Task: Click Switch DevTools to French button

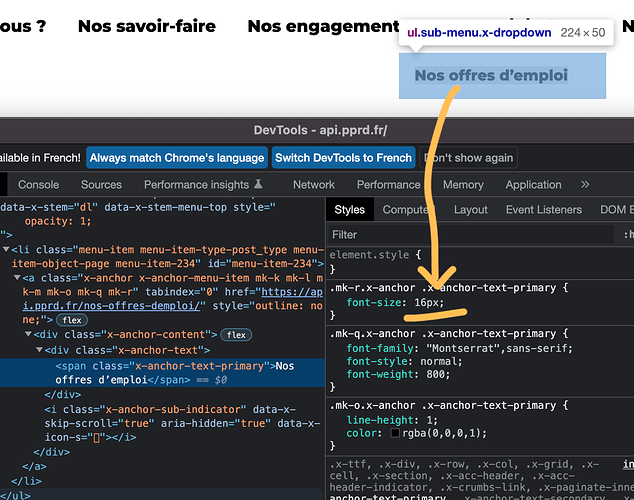Action: 343,158
